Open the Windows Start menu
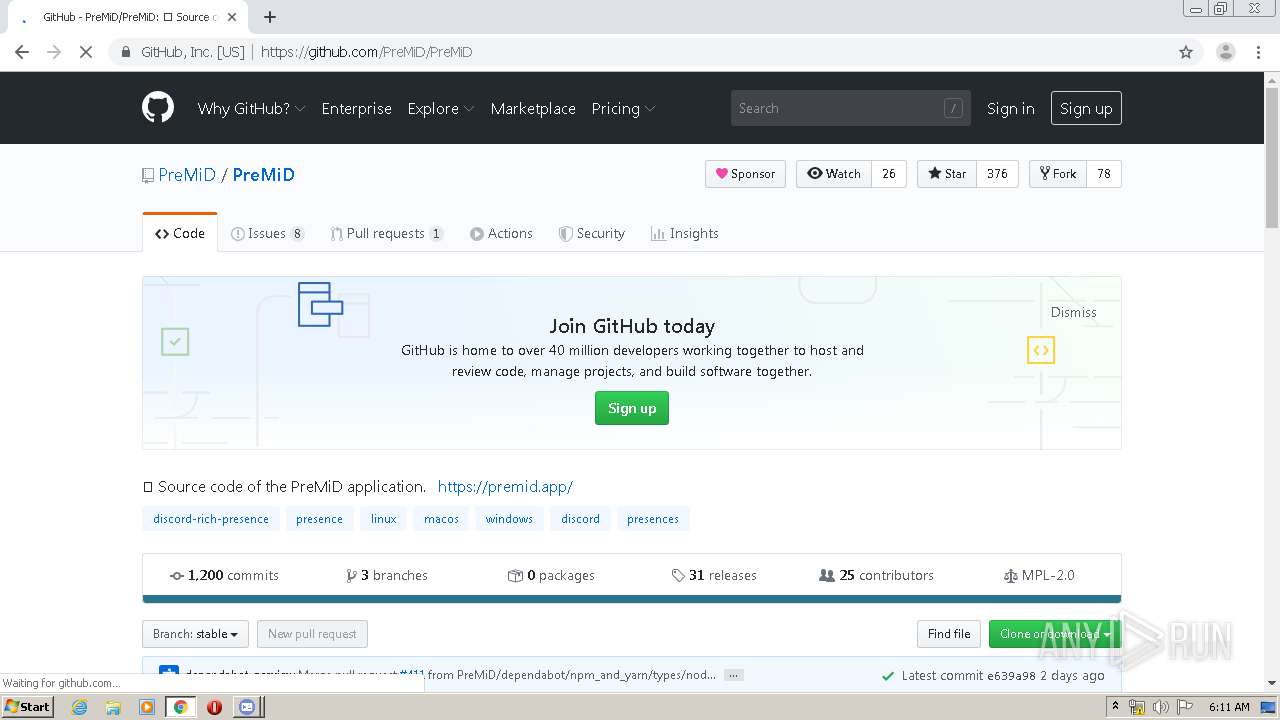The image size is (1280, 720). click(x=27, y=707)
